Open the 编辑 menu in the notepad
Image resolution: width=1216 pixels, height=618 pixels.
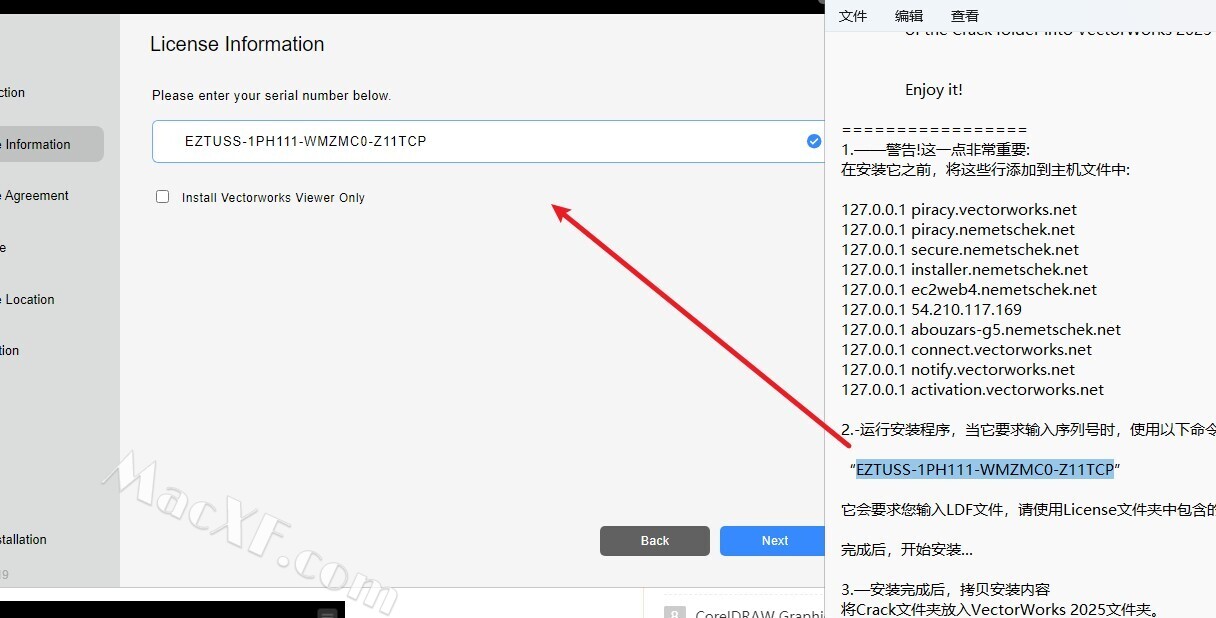pos(909,16)
